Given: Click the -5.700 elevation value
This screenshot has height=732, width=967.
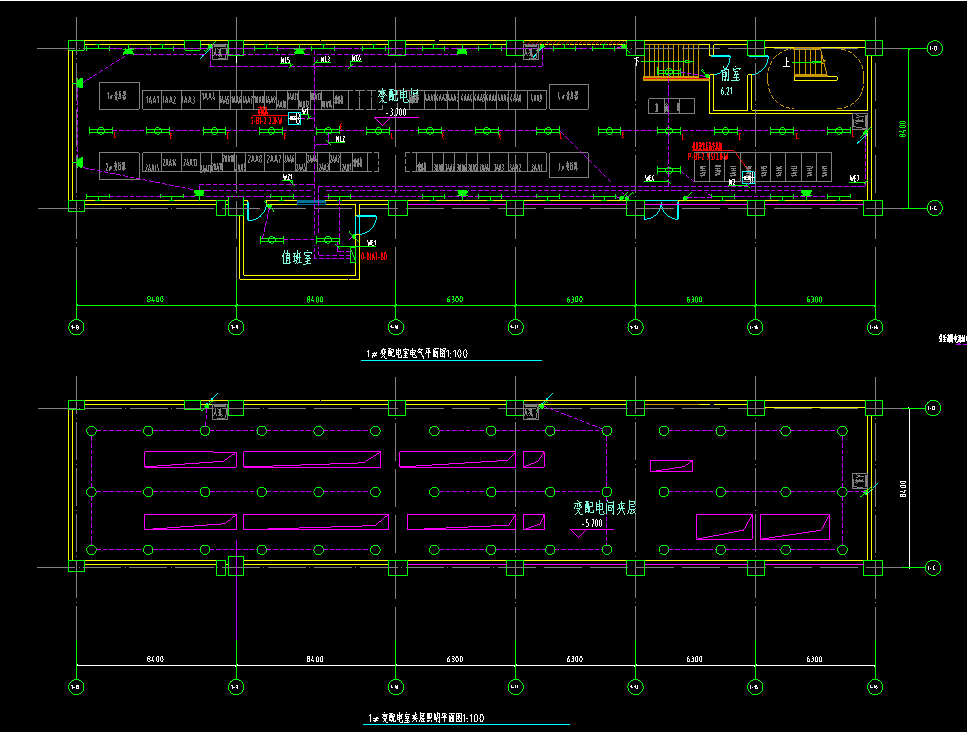Looking at the screenshot, I should pyautogui.click(x=592, y=523).
